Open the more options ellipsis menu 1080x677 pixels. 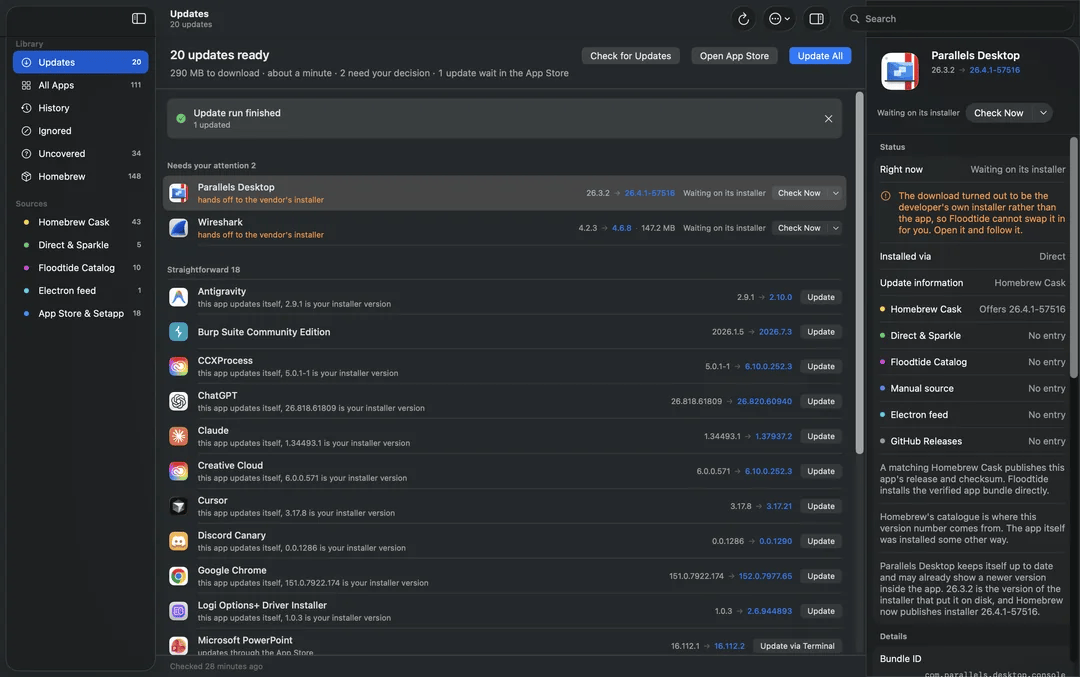(779, 19)
